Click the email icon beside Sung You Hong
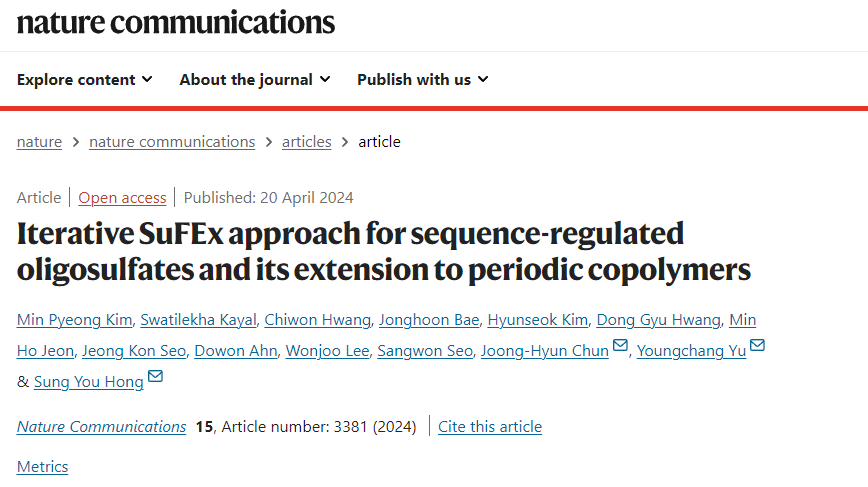 (155, 376)
